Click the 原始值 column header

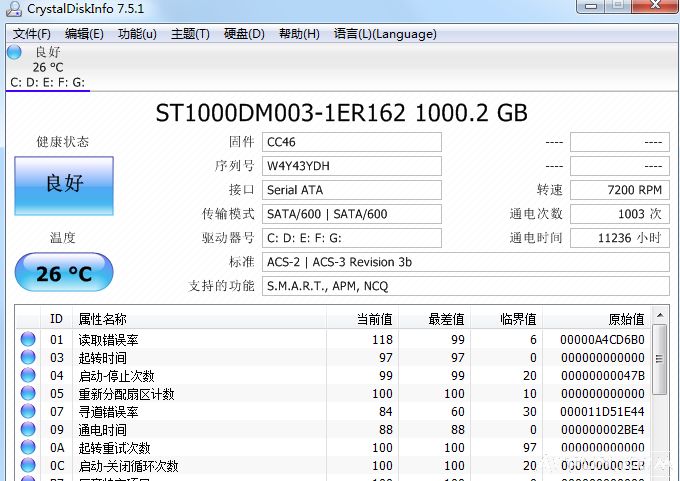(x=626, y=319)
